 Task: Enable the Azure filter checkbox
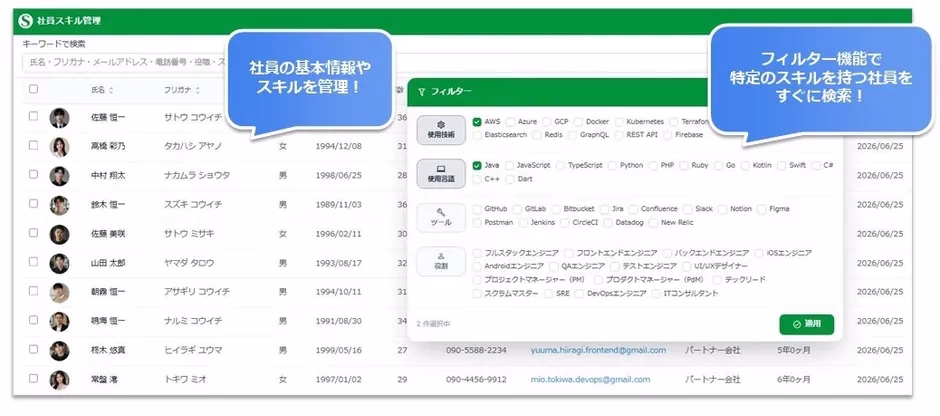510,122
